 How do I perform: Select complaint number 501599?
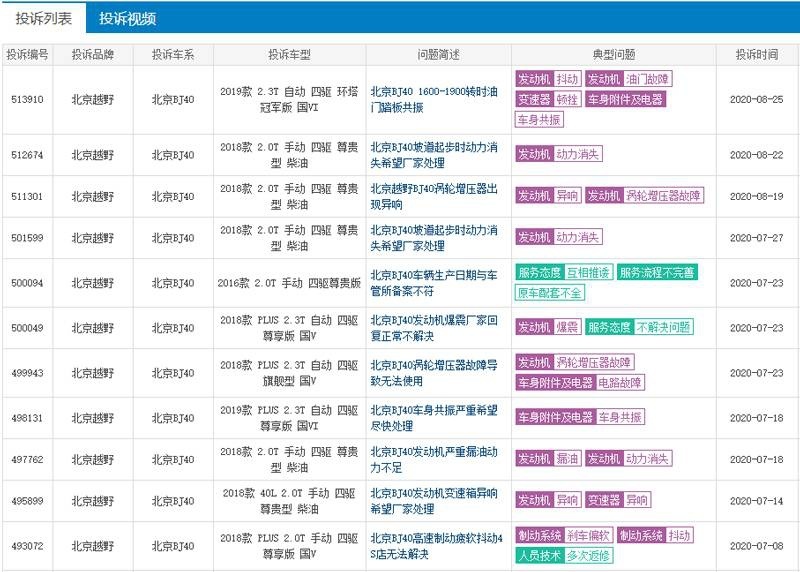[27, 238]
